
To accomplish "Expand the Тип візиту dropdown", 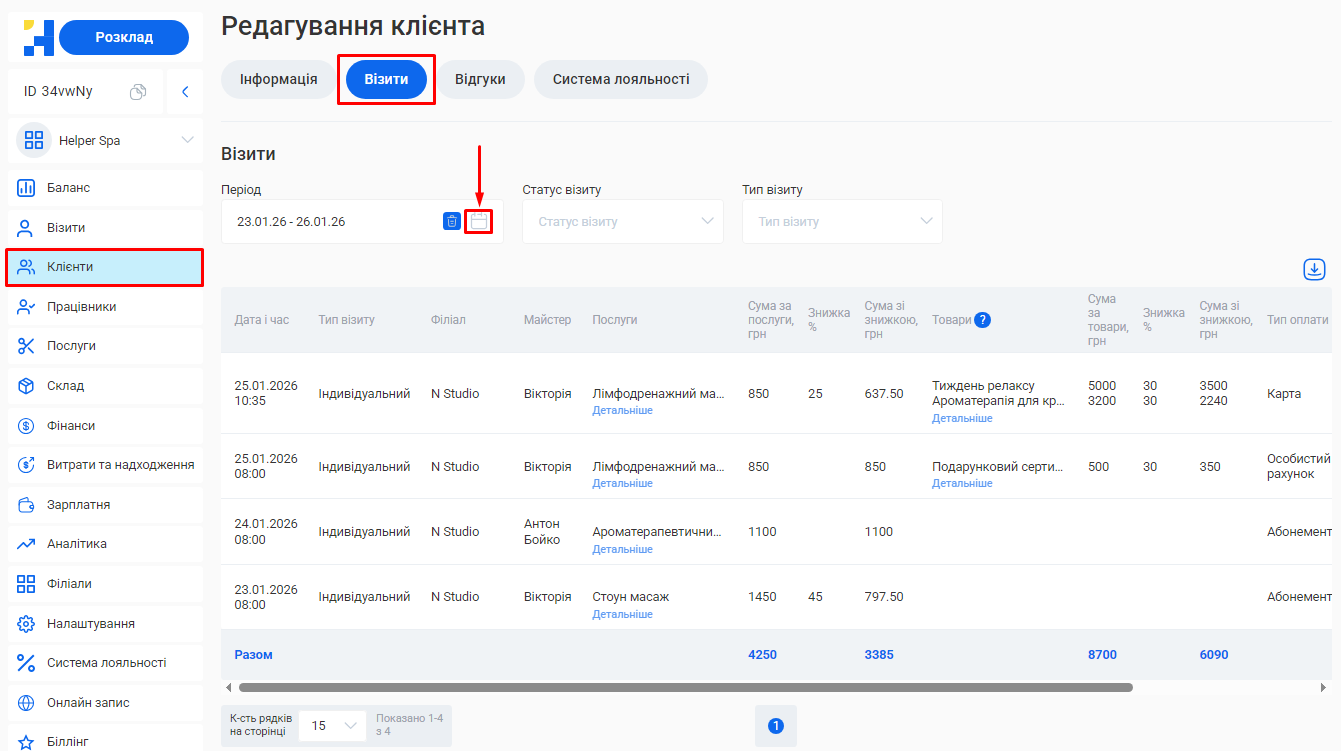I will tap(842, 221).
